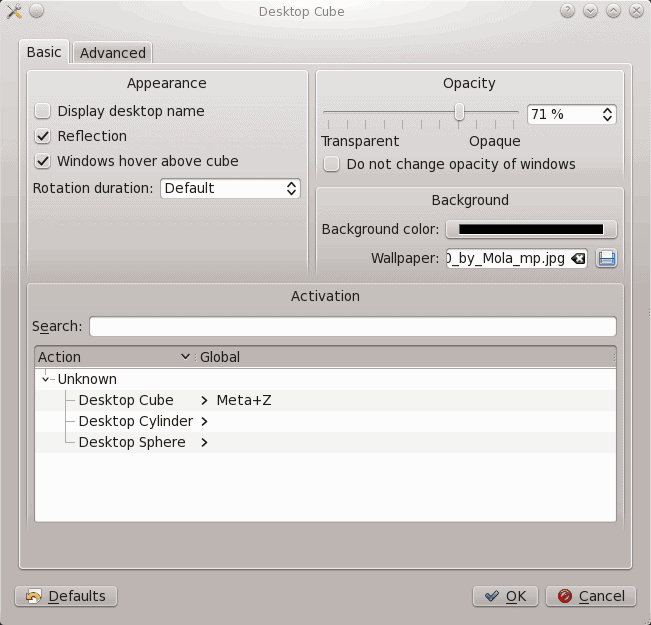Enable Display desktop name checkbox
Viewport: 651px width, 625px height.
(43, 111)
